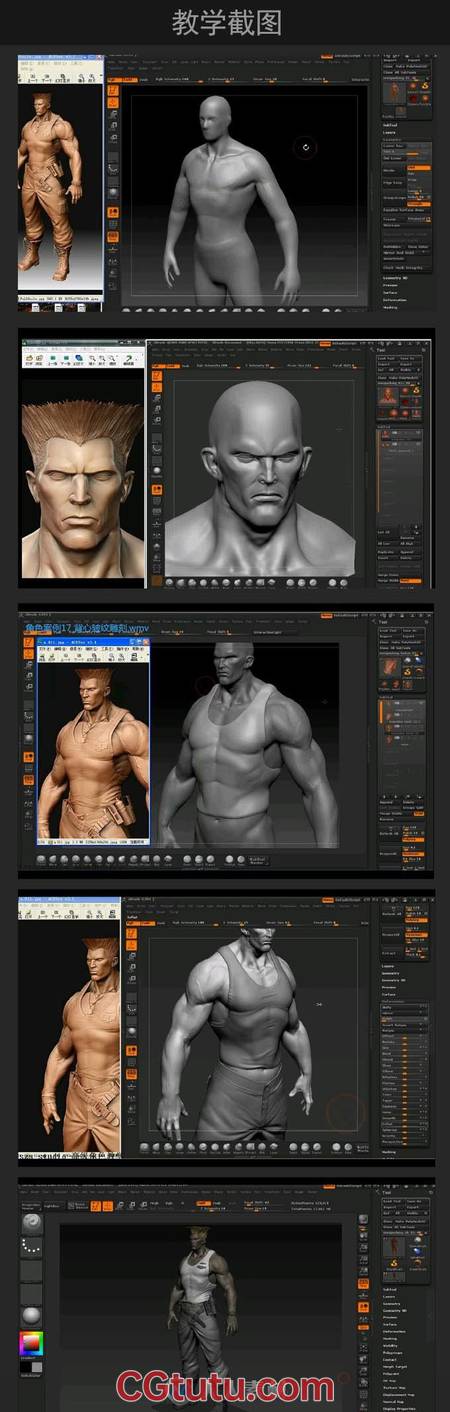Expand UV Map section in fifth screenshot
Image resolution: width=450 pixels, height=1412 pixels.
point(389,1381)
